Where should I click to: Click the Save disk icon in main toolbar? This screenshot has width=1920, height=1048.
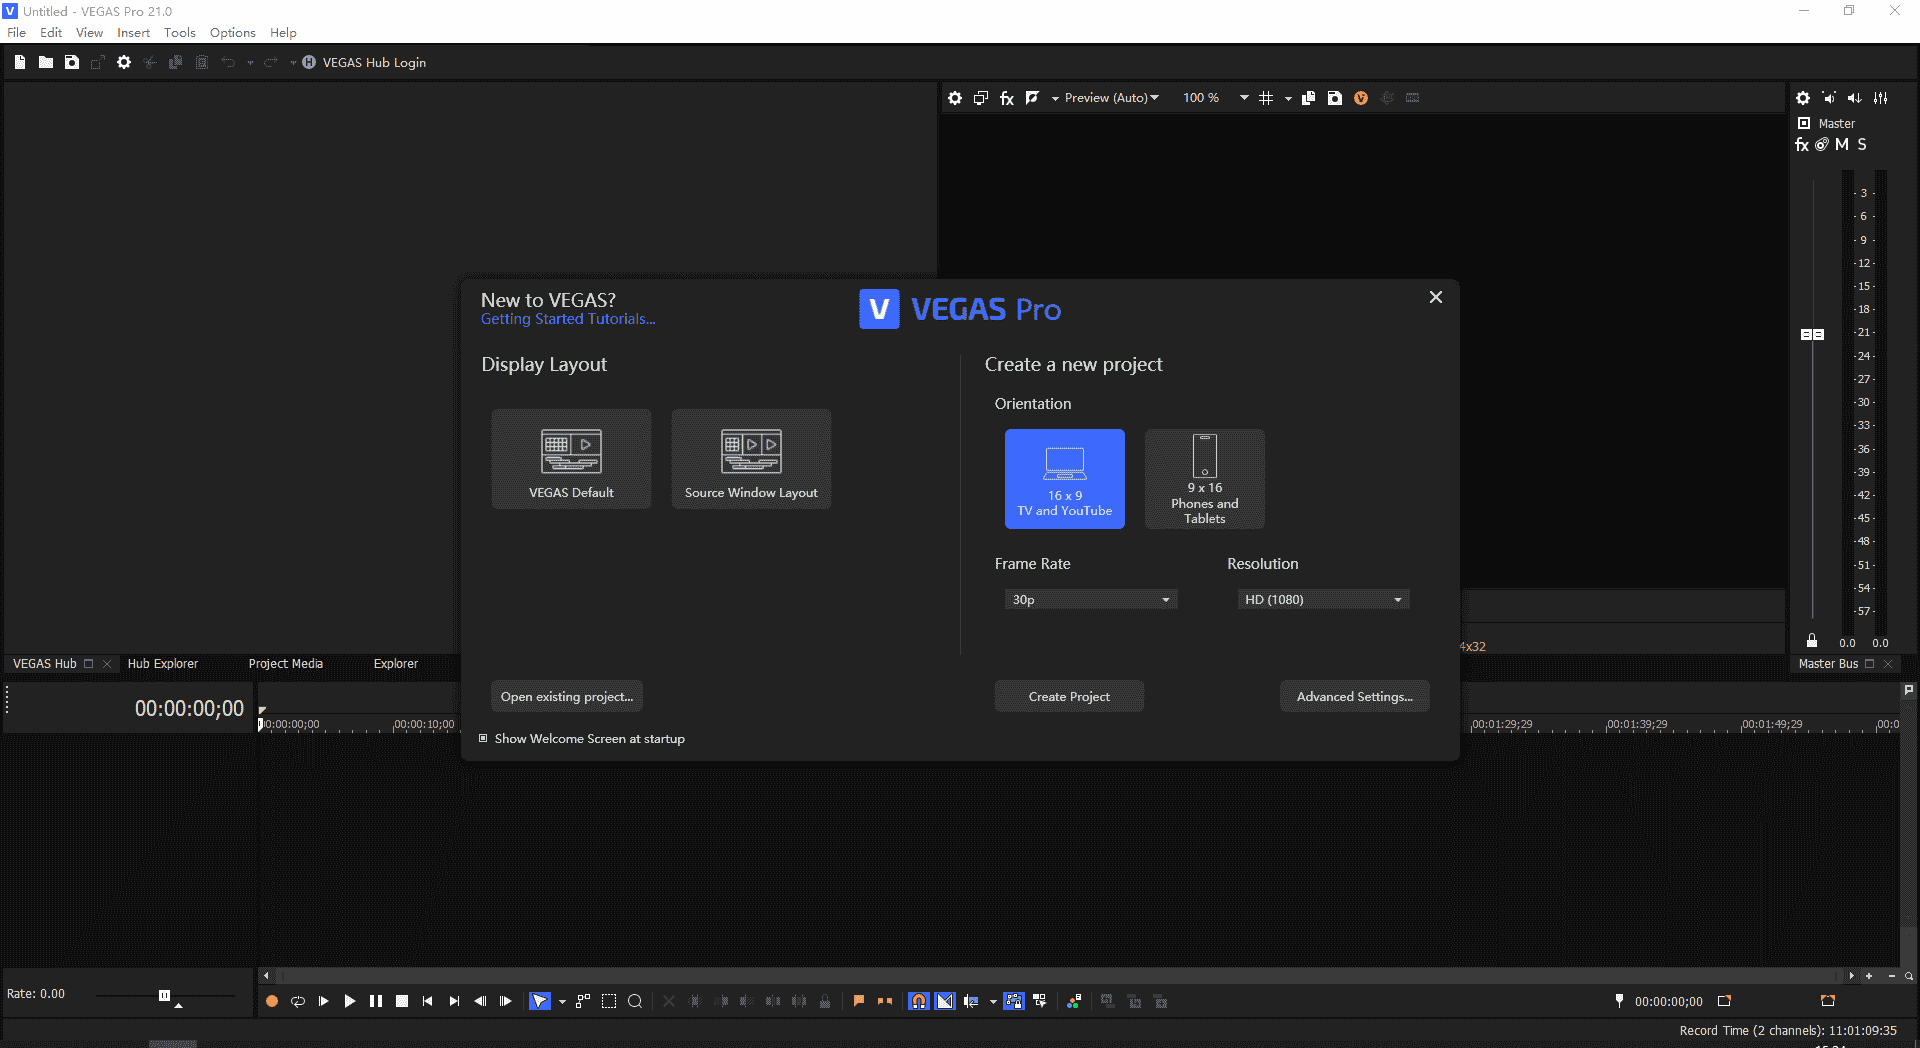point(72,62)
